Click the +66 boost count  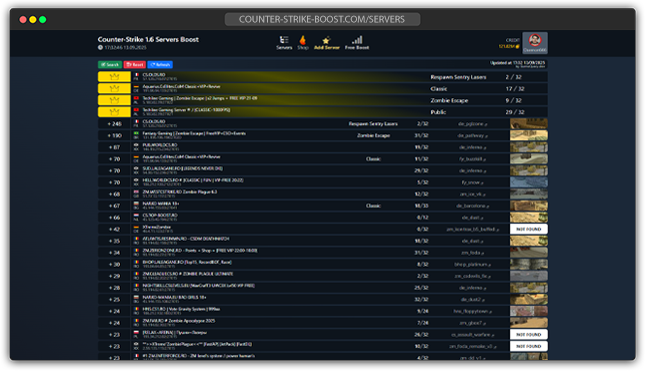click(114, 218)
